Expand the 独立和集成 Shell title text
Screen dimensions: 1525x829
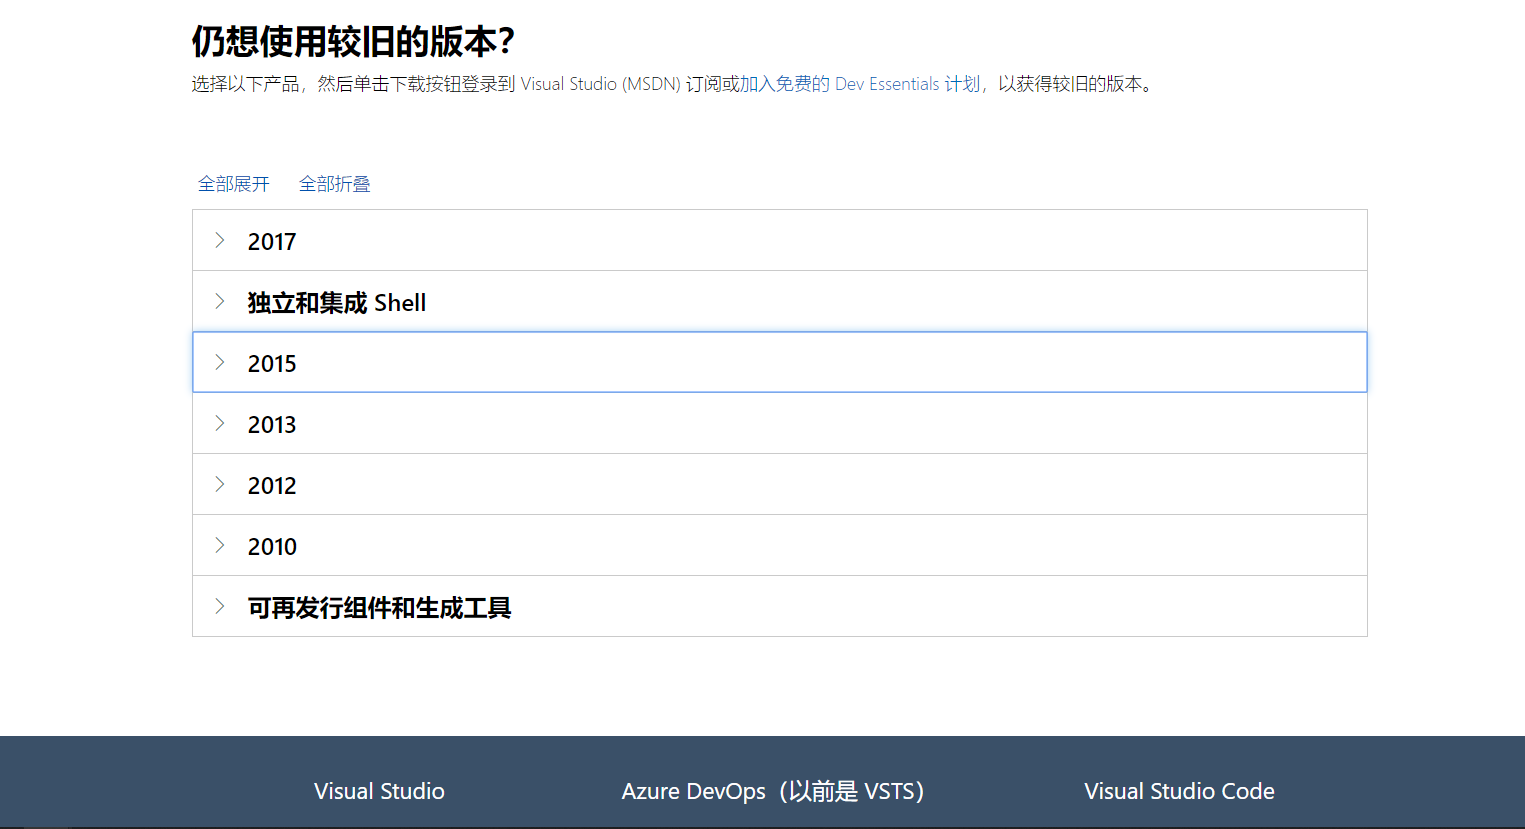coord(337,303)
